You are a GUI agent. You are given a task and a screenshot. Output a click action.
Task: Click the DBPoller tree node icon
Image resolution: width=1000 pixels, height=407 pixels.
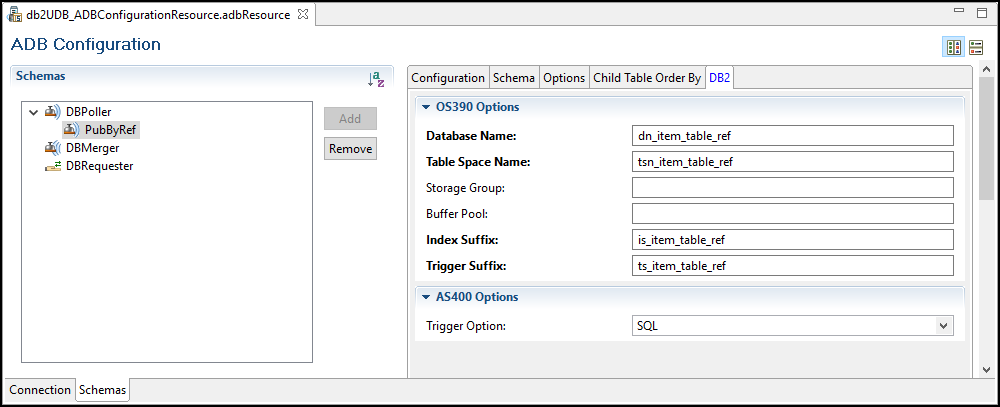(53, 112)
